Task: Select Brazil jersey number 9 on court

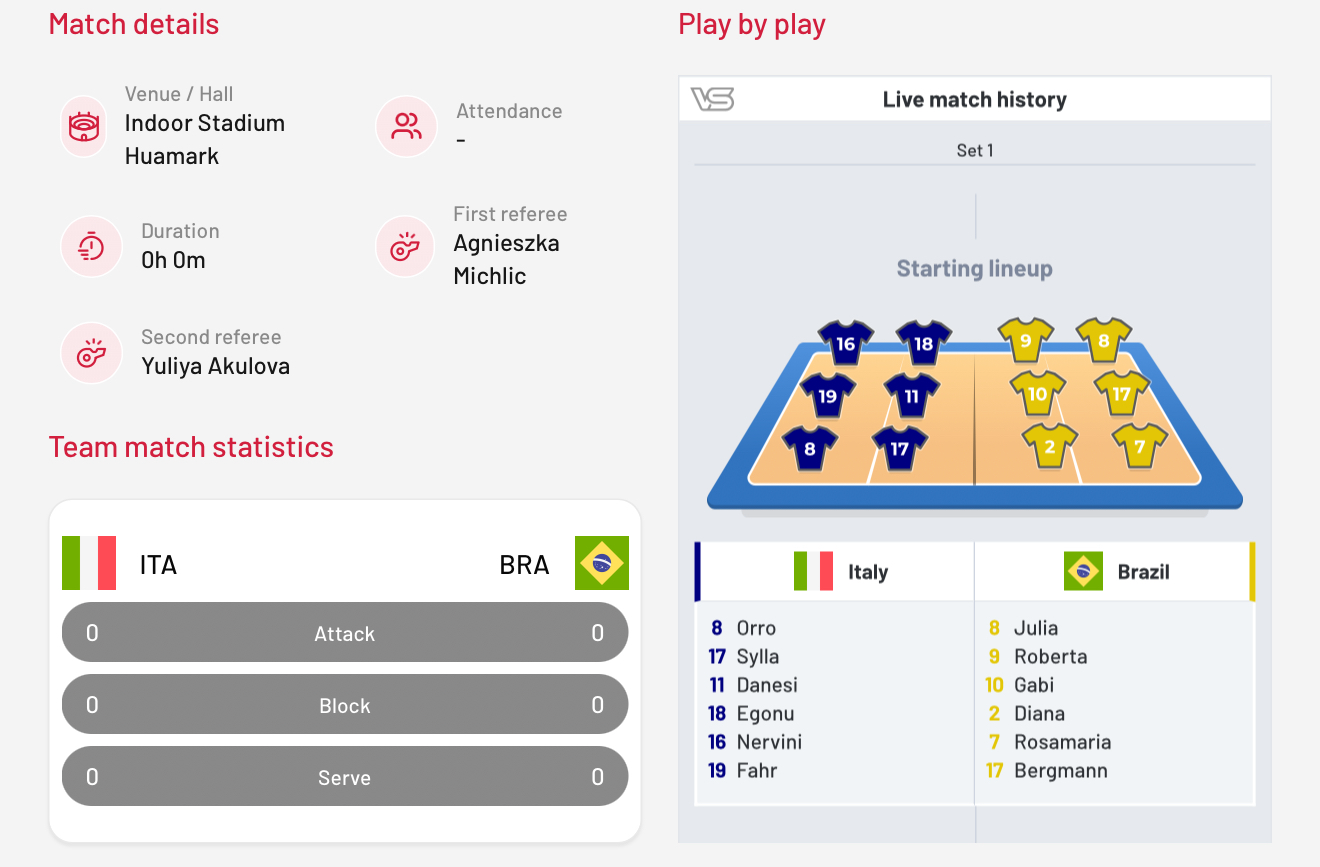Action: click(1026, 340)
